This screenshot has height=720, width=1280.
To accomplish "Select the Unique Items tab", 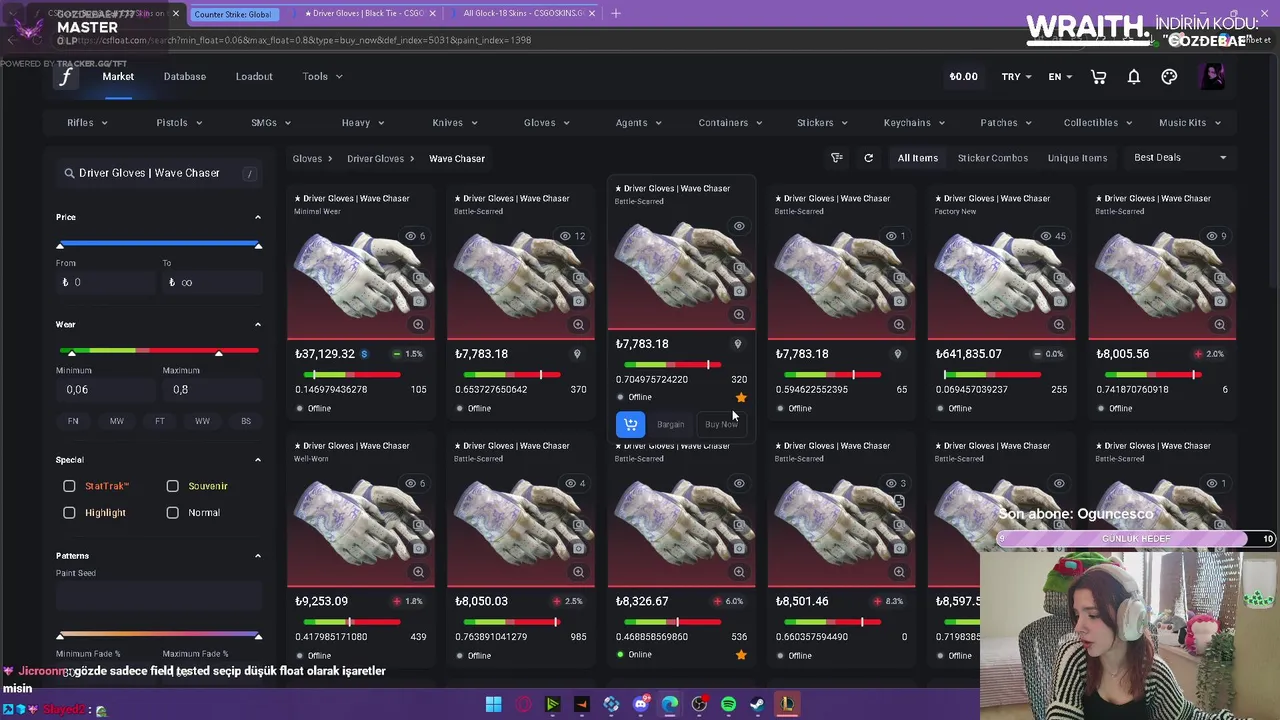I will [x=1077, y=158].
